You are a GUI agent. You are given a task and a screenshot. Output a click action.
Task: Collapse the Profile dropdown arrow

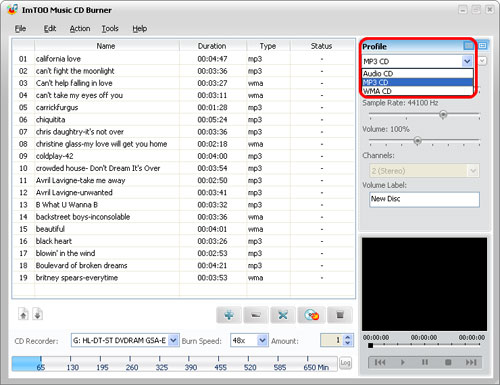pos(467,61)
